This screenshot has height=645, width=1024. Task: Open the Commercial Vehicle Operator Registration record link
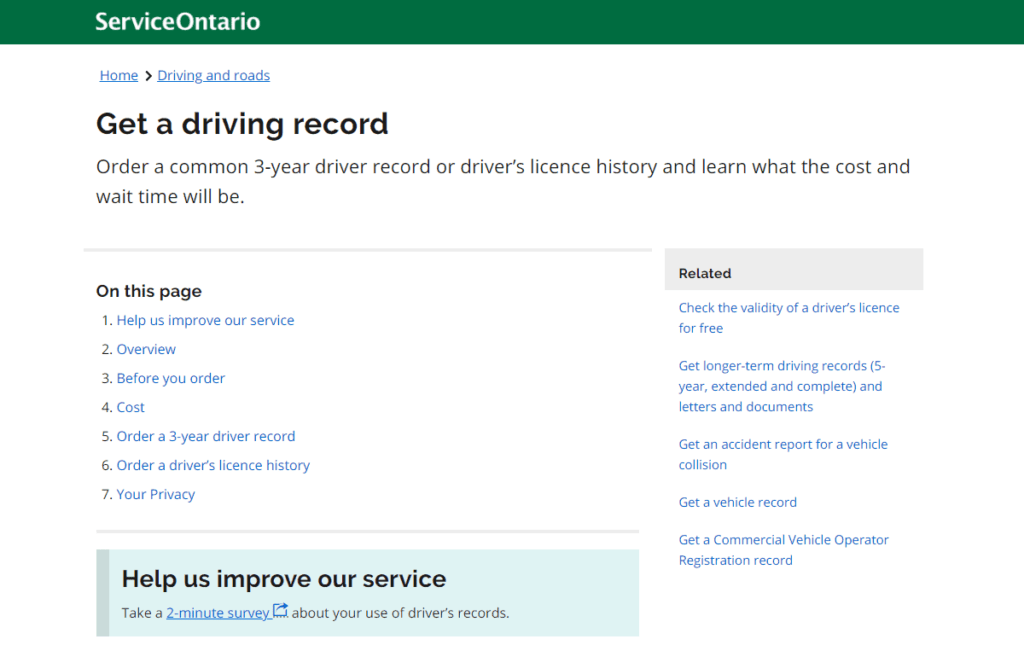[x=783, y=549]
